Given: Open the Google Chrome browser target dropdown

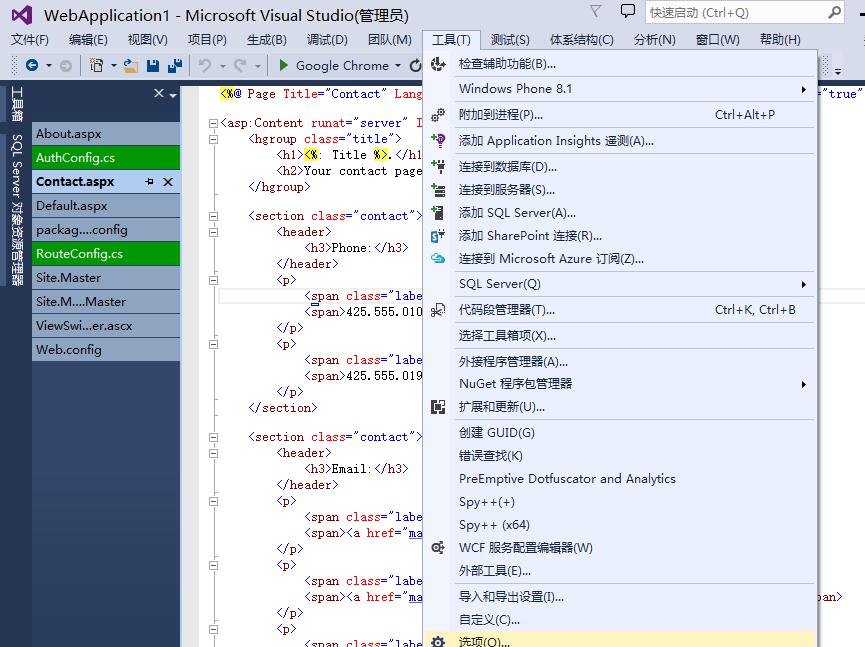Looking at the screenshot, I should click(x=398, y=66).
